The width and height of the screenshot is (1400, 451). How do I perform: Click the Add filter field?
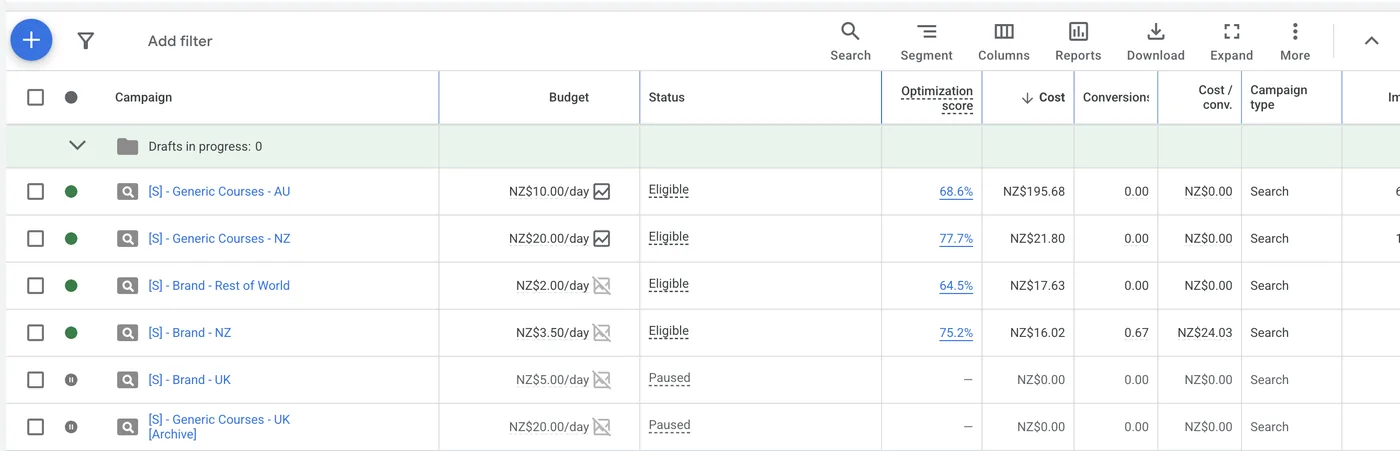coord(180,41)
